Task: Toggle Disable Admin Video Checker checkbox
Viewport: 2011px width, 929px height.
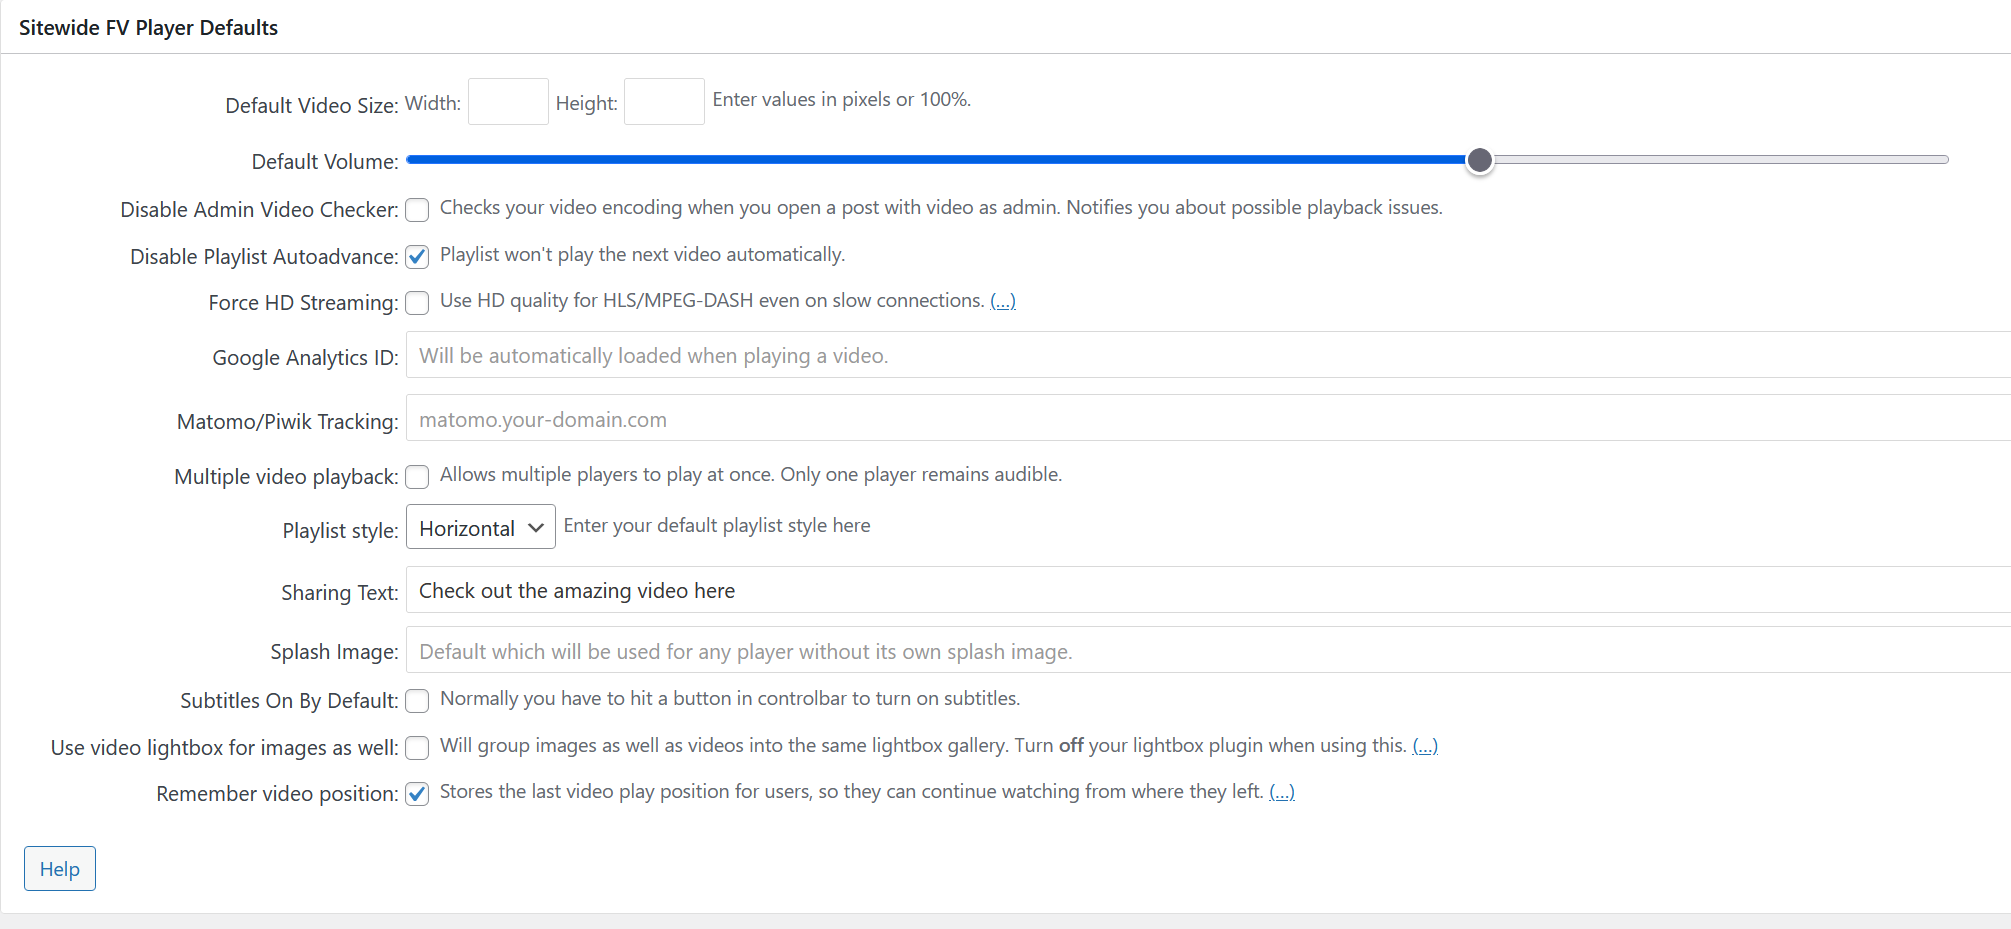Action: 417,210
